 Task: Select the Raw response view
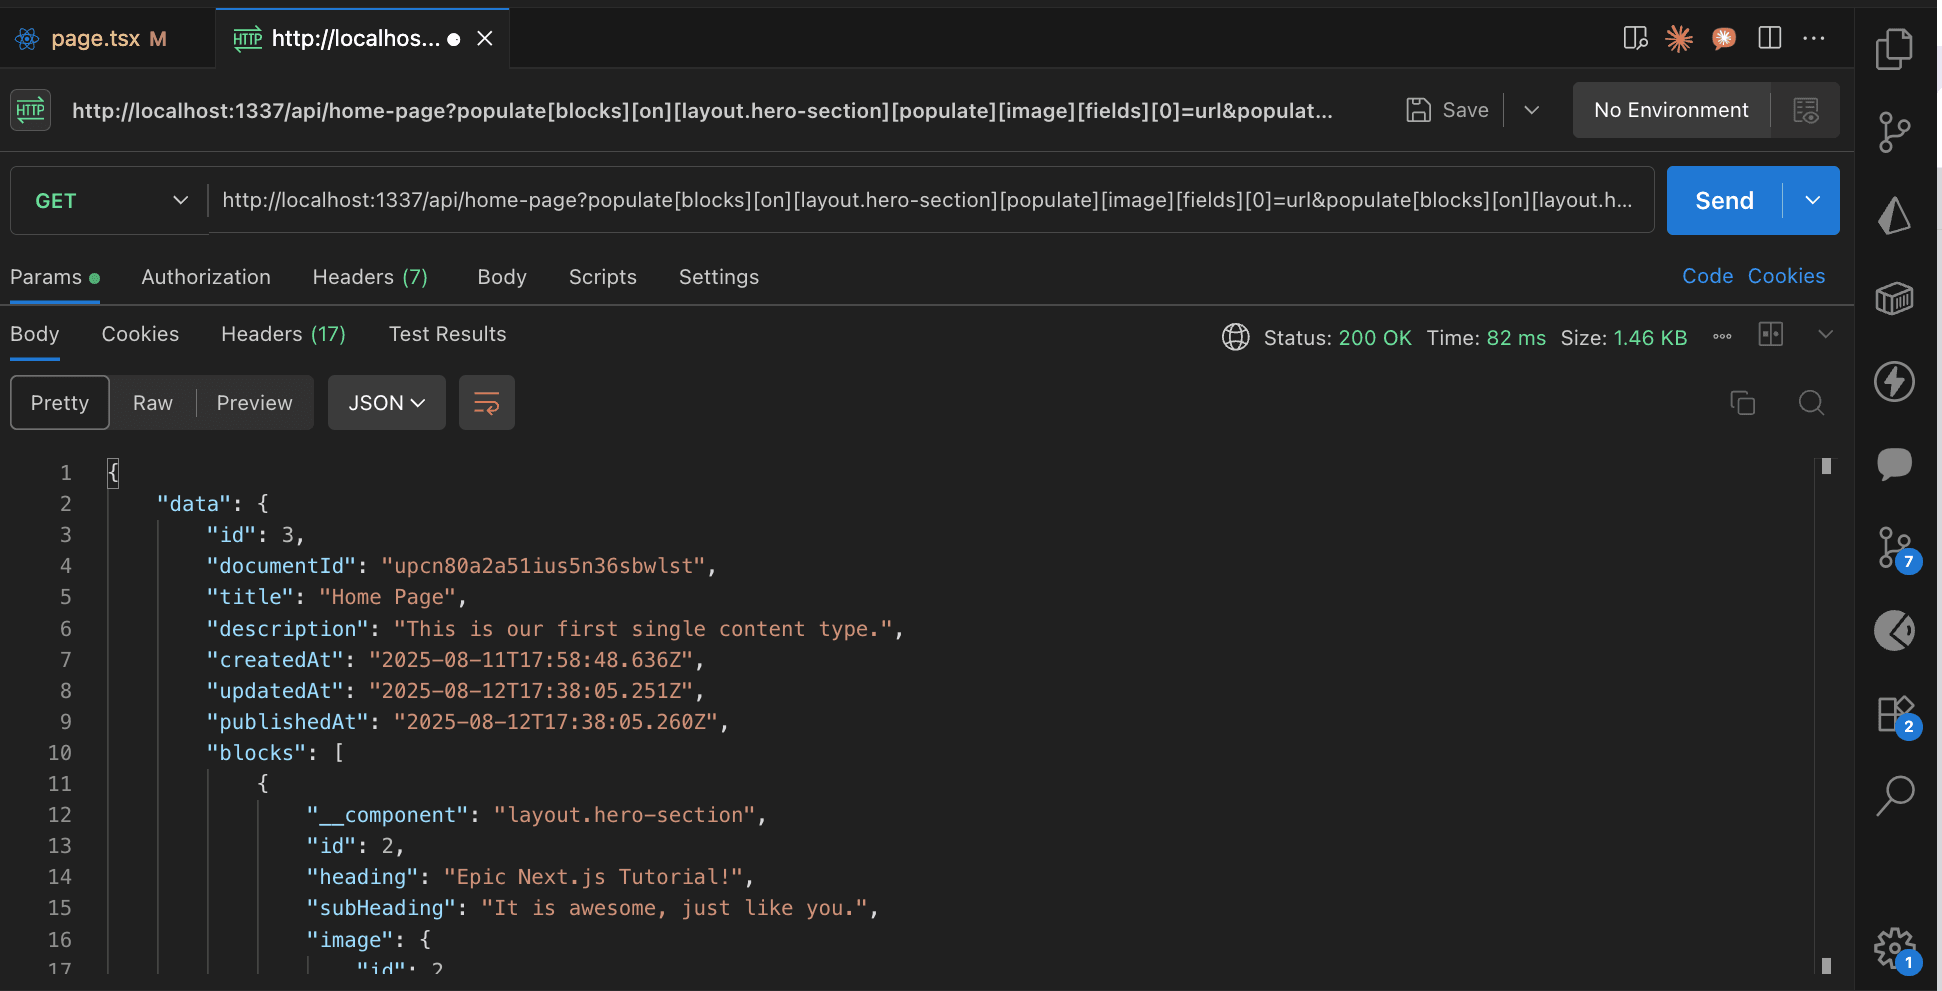[x=153, y=403]
